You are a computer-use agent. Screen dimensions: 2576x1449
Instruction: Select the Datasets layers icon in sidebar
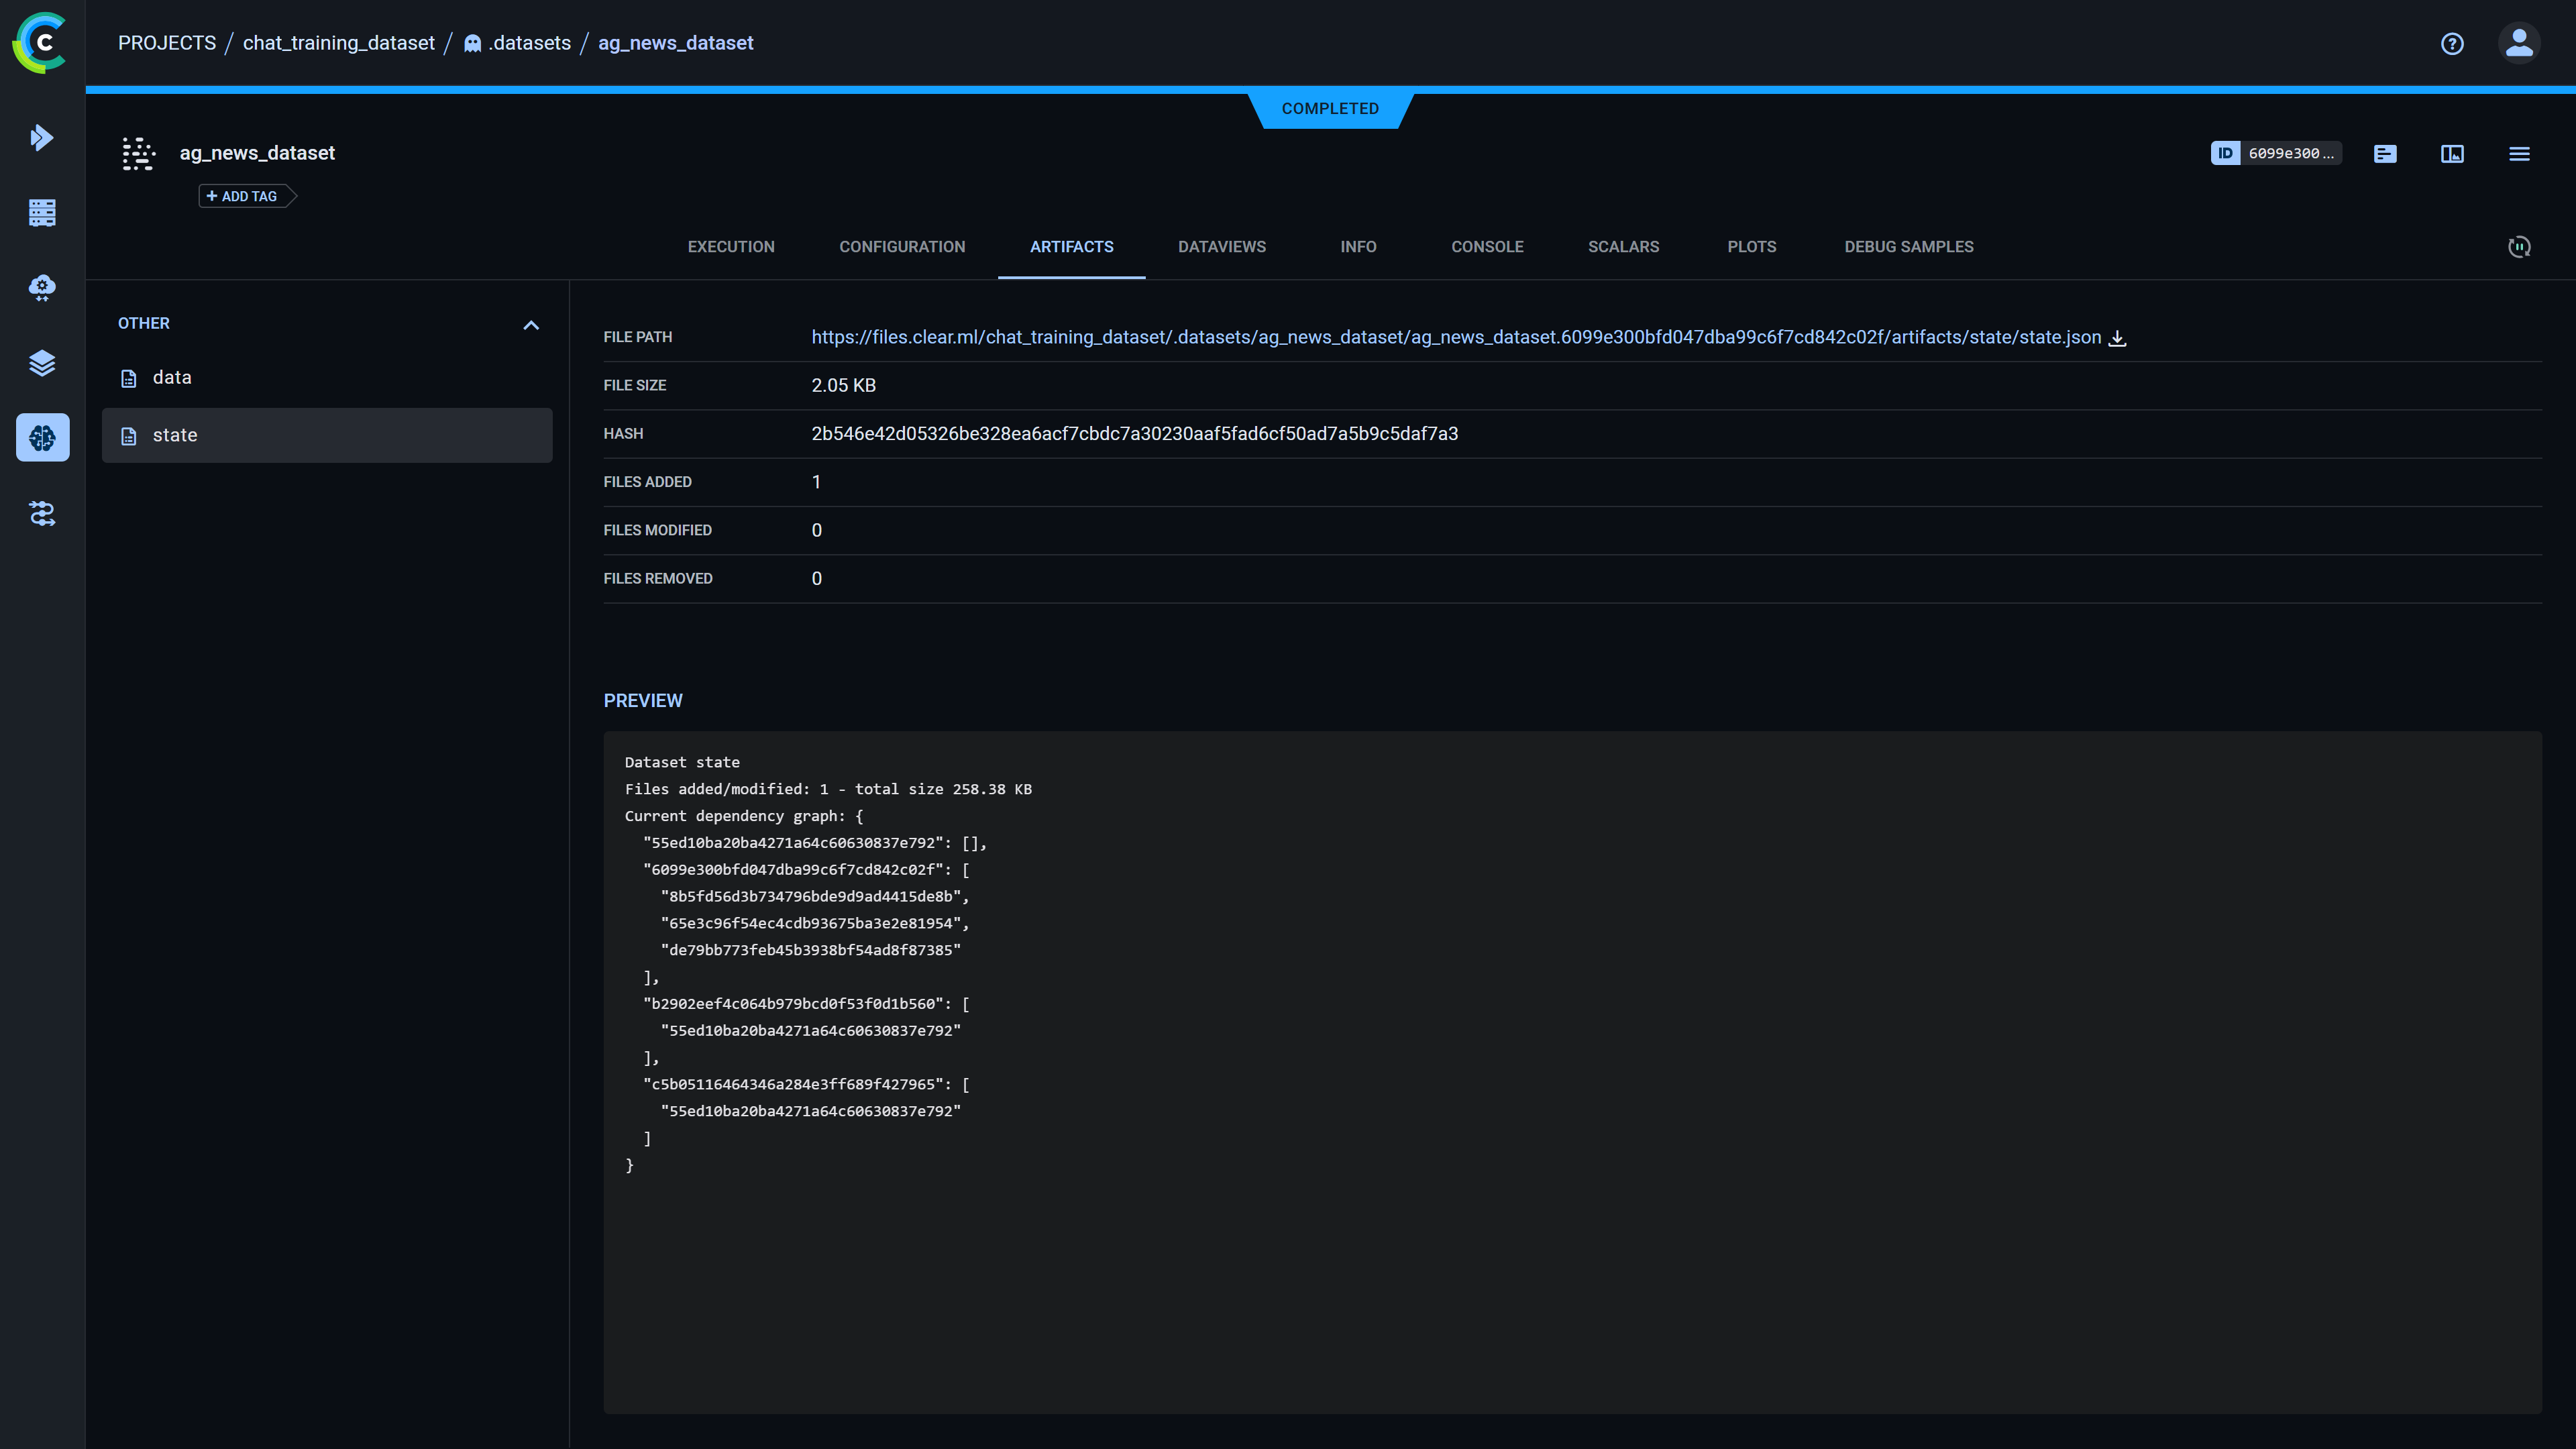41,363
